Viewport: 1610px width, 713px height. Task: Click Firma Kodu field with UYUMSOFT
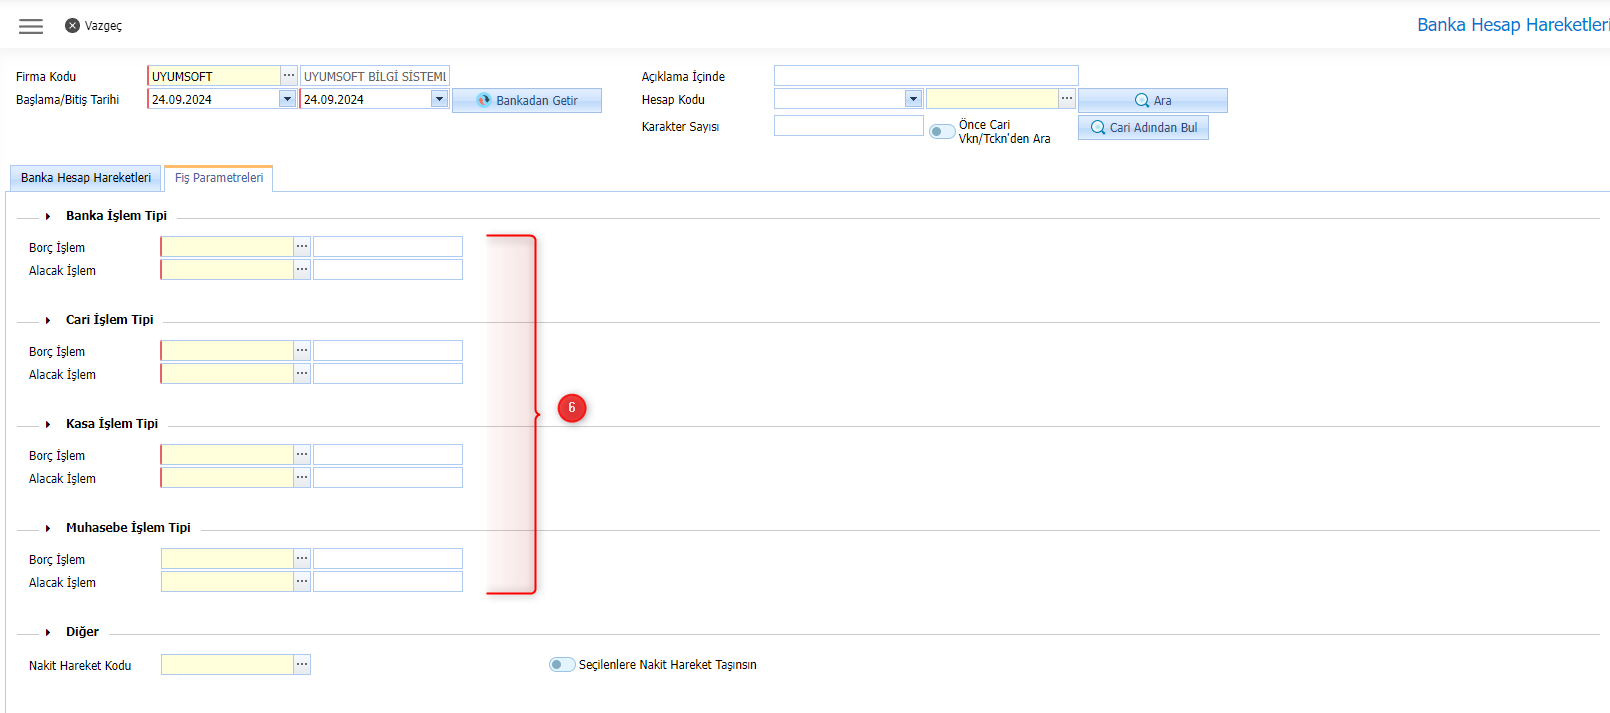214,76
